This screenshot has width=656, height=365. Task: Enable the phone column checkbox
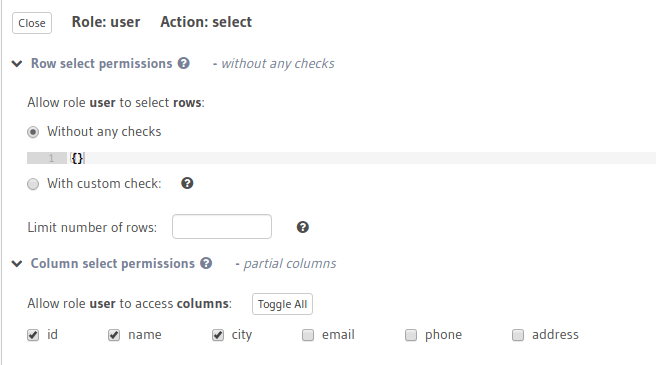pyautogui.click(x=411, y=335)
